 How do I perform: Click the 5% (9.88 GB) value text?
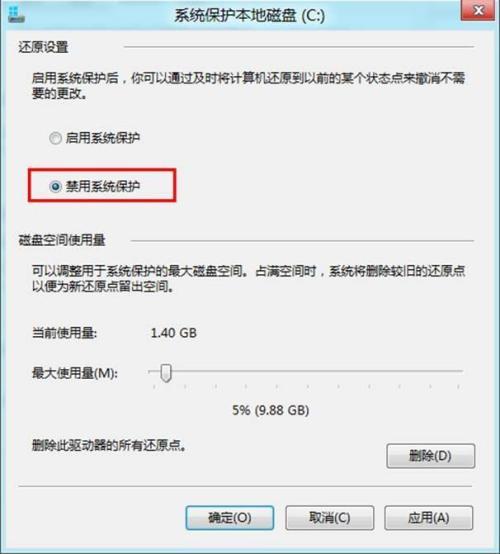click(271, 410)
